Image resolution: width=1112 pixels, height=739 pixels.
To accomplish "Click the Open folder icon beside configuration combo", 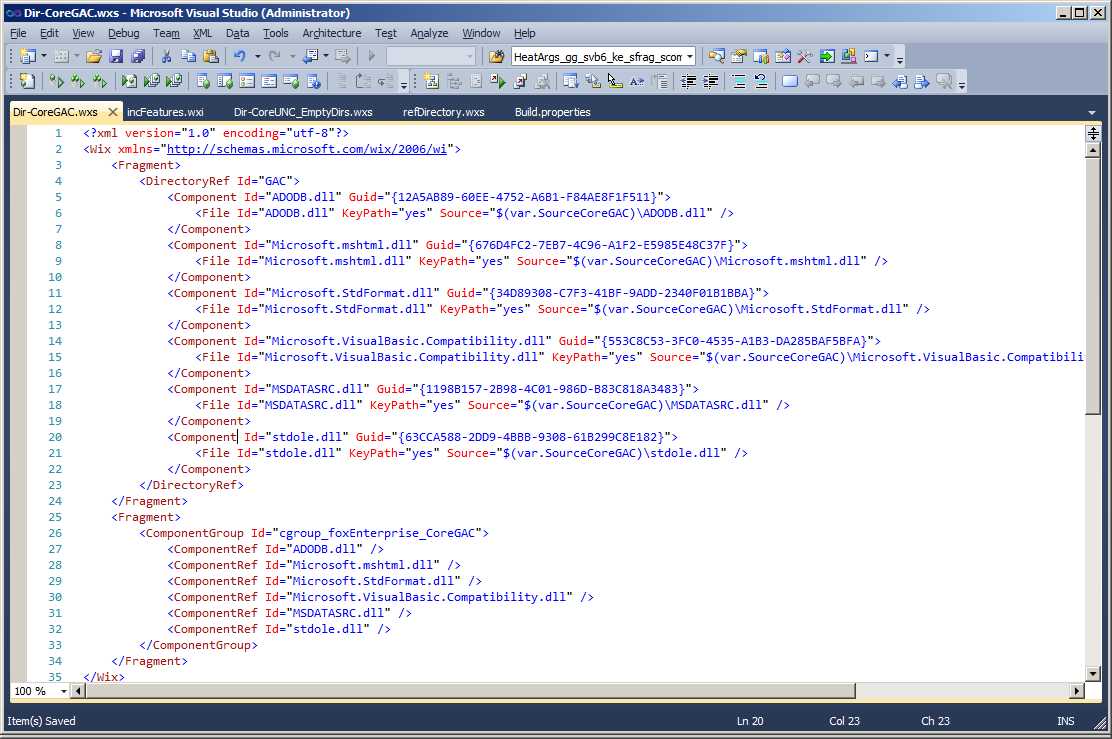I will click(496, 56).
